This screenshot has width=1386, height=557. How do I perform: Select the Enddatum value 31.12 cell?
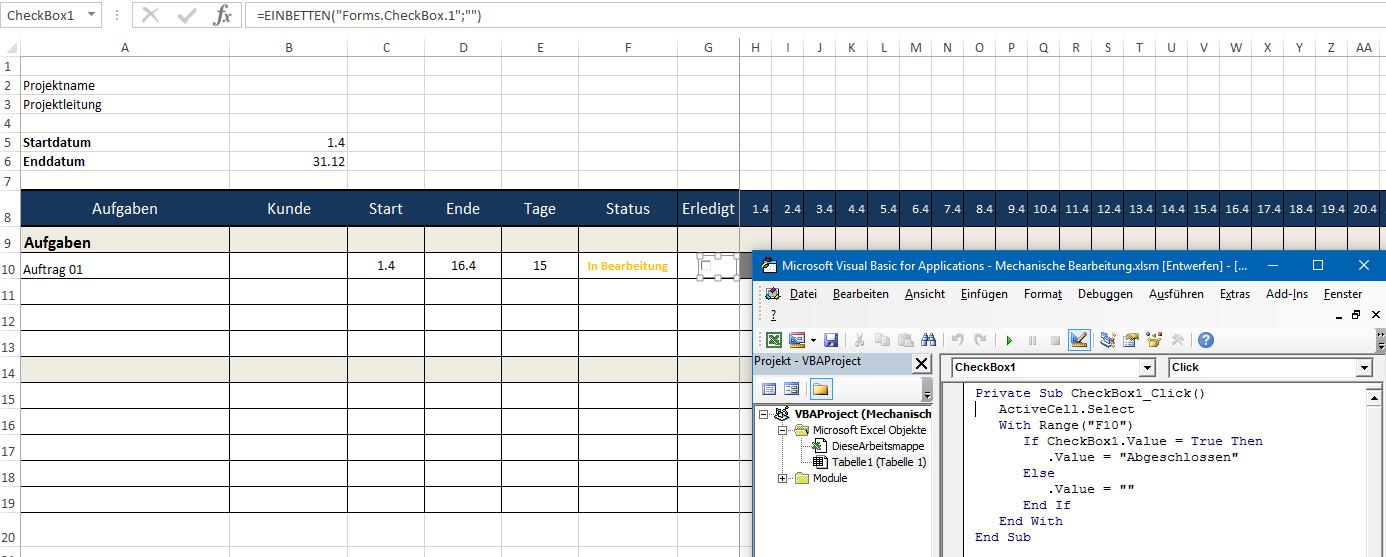(x=288, y=161)
